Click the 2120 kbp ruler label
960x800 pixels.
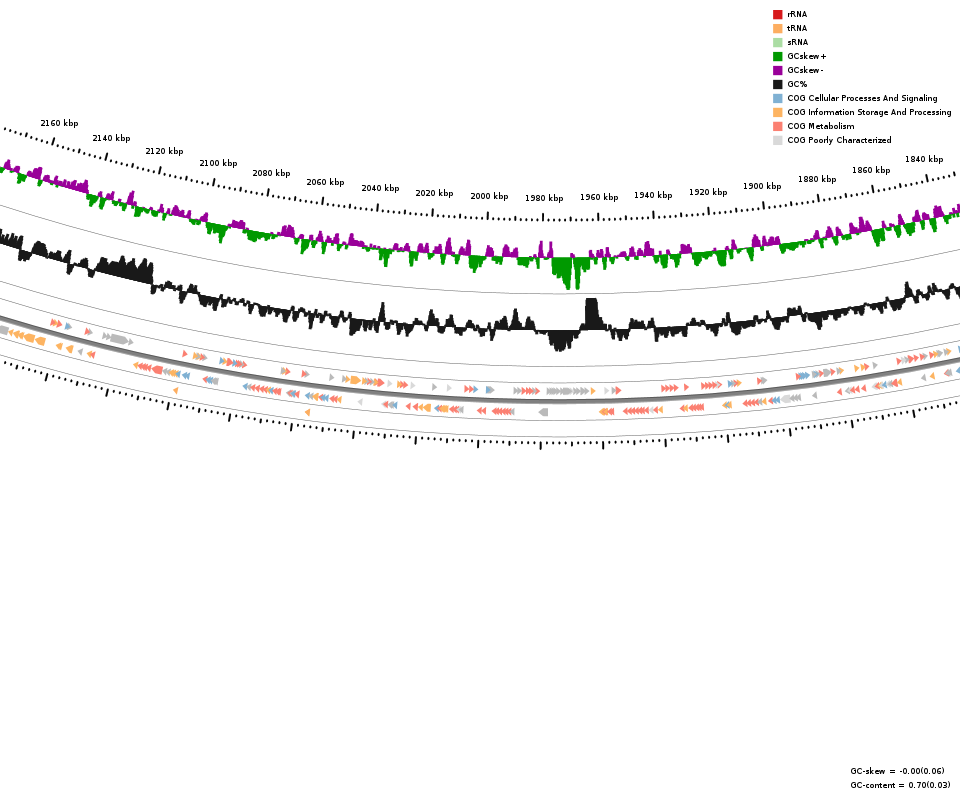click(164, 151)
